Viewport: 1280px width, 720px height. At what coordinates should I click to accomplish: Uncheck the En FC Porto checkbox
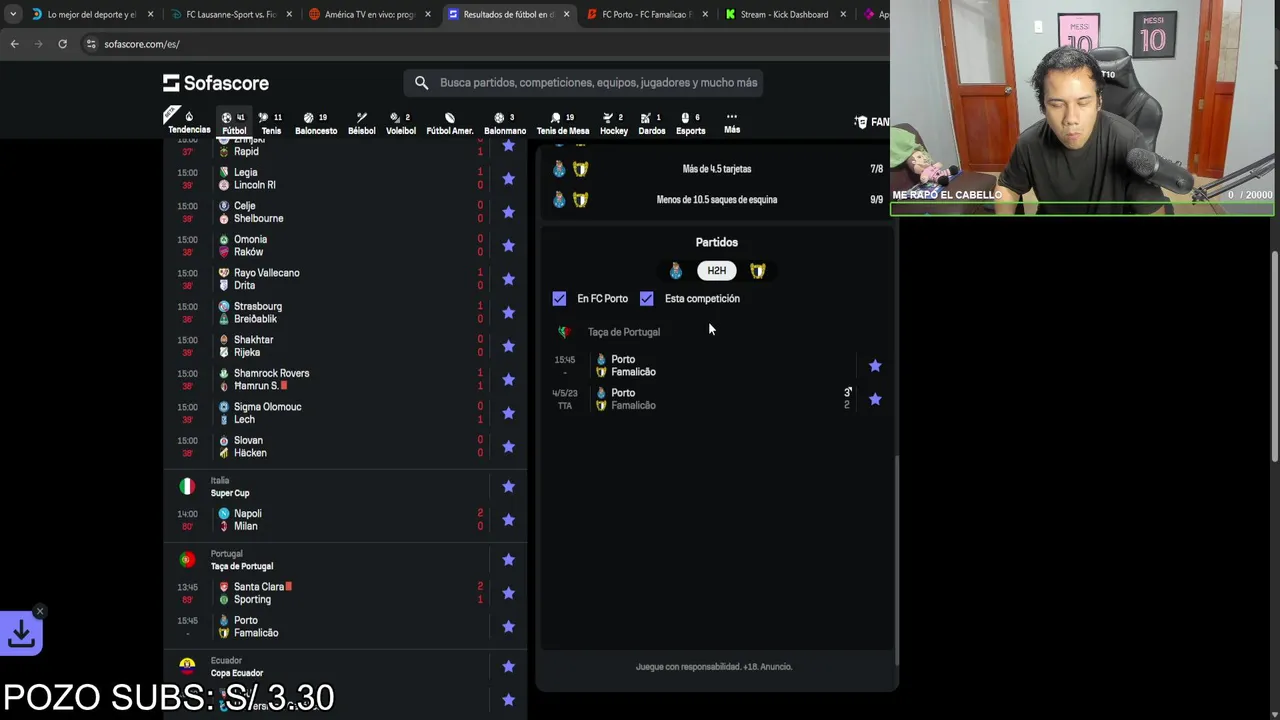(x=559, y=299)
